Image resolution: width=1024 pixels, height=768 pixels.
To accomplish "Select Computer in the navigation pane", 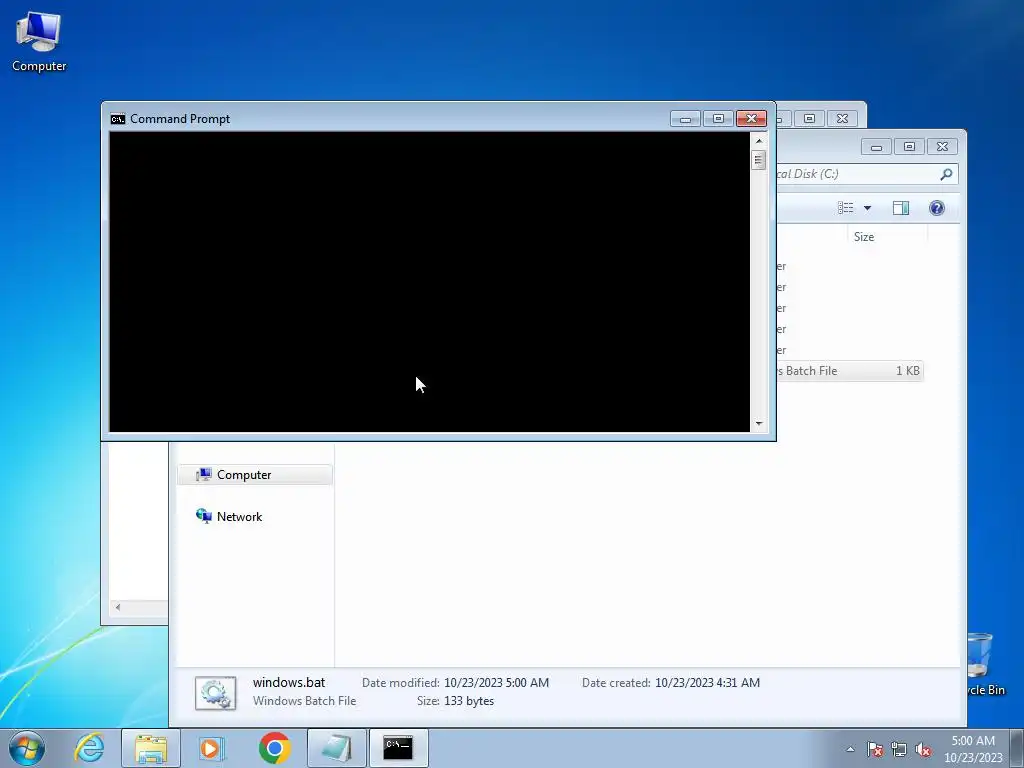I will pyautogui.click(x=255, y=475).
